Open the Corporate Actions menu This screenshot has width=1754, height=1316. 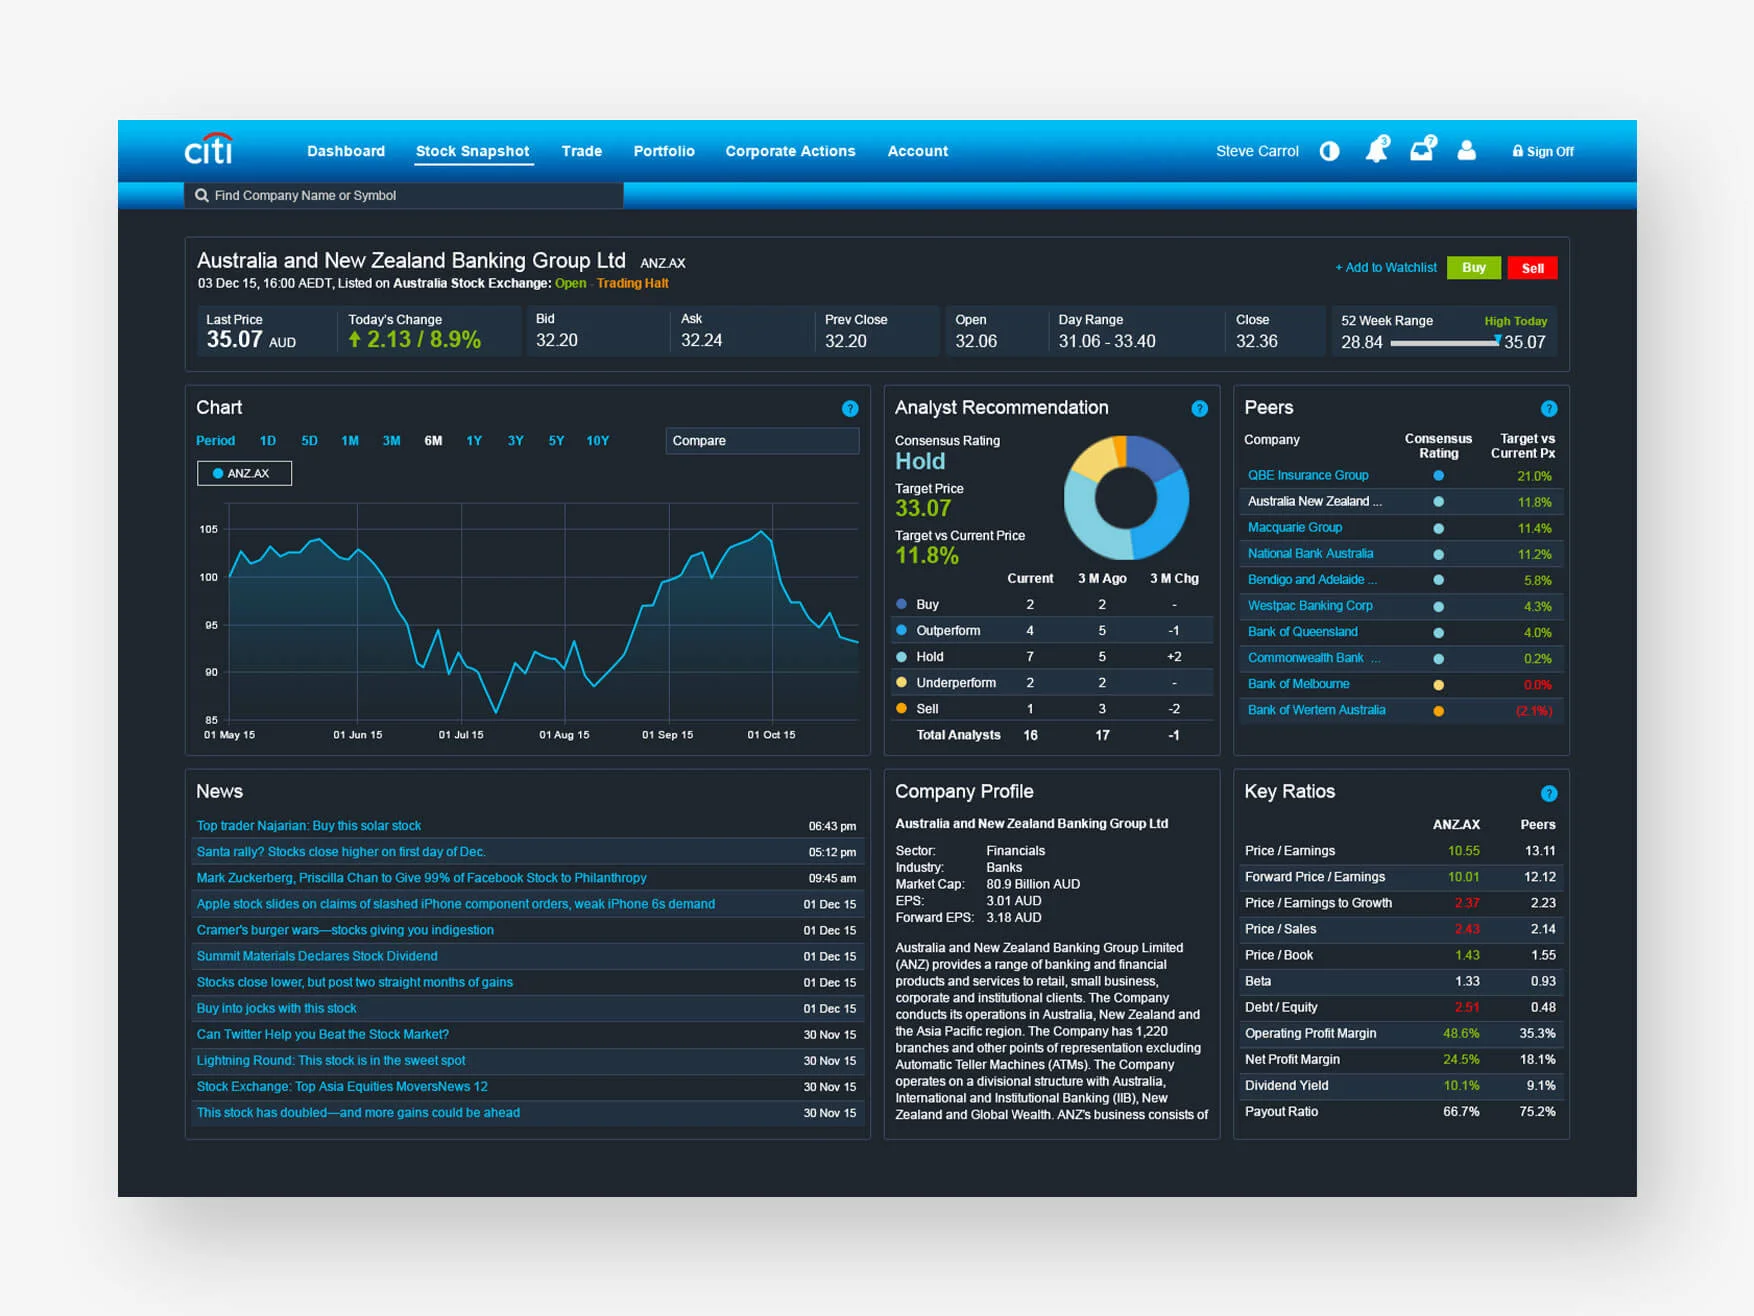pyautogui.click(x=790, y=151)
